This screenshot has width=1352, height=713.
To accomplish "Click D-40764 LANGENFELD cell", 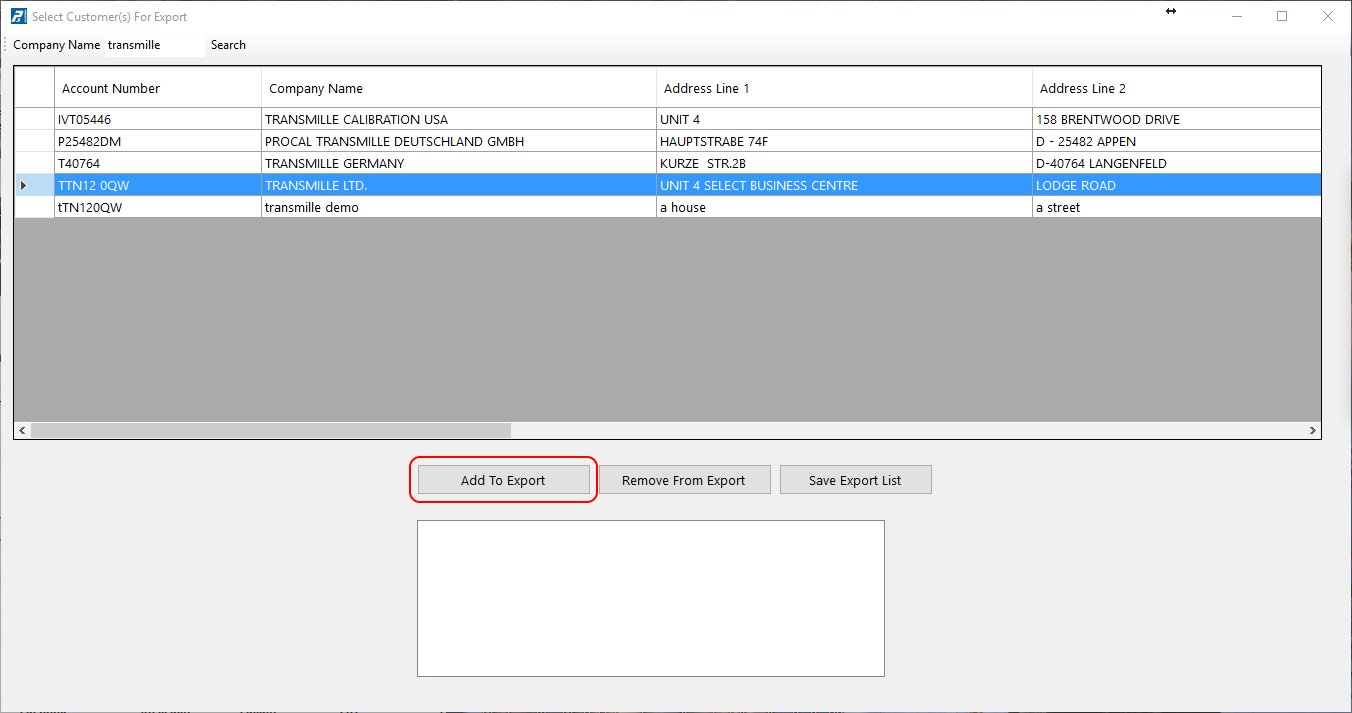I will coord(1177,163).
